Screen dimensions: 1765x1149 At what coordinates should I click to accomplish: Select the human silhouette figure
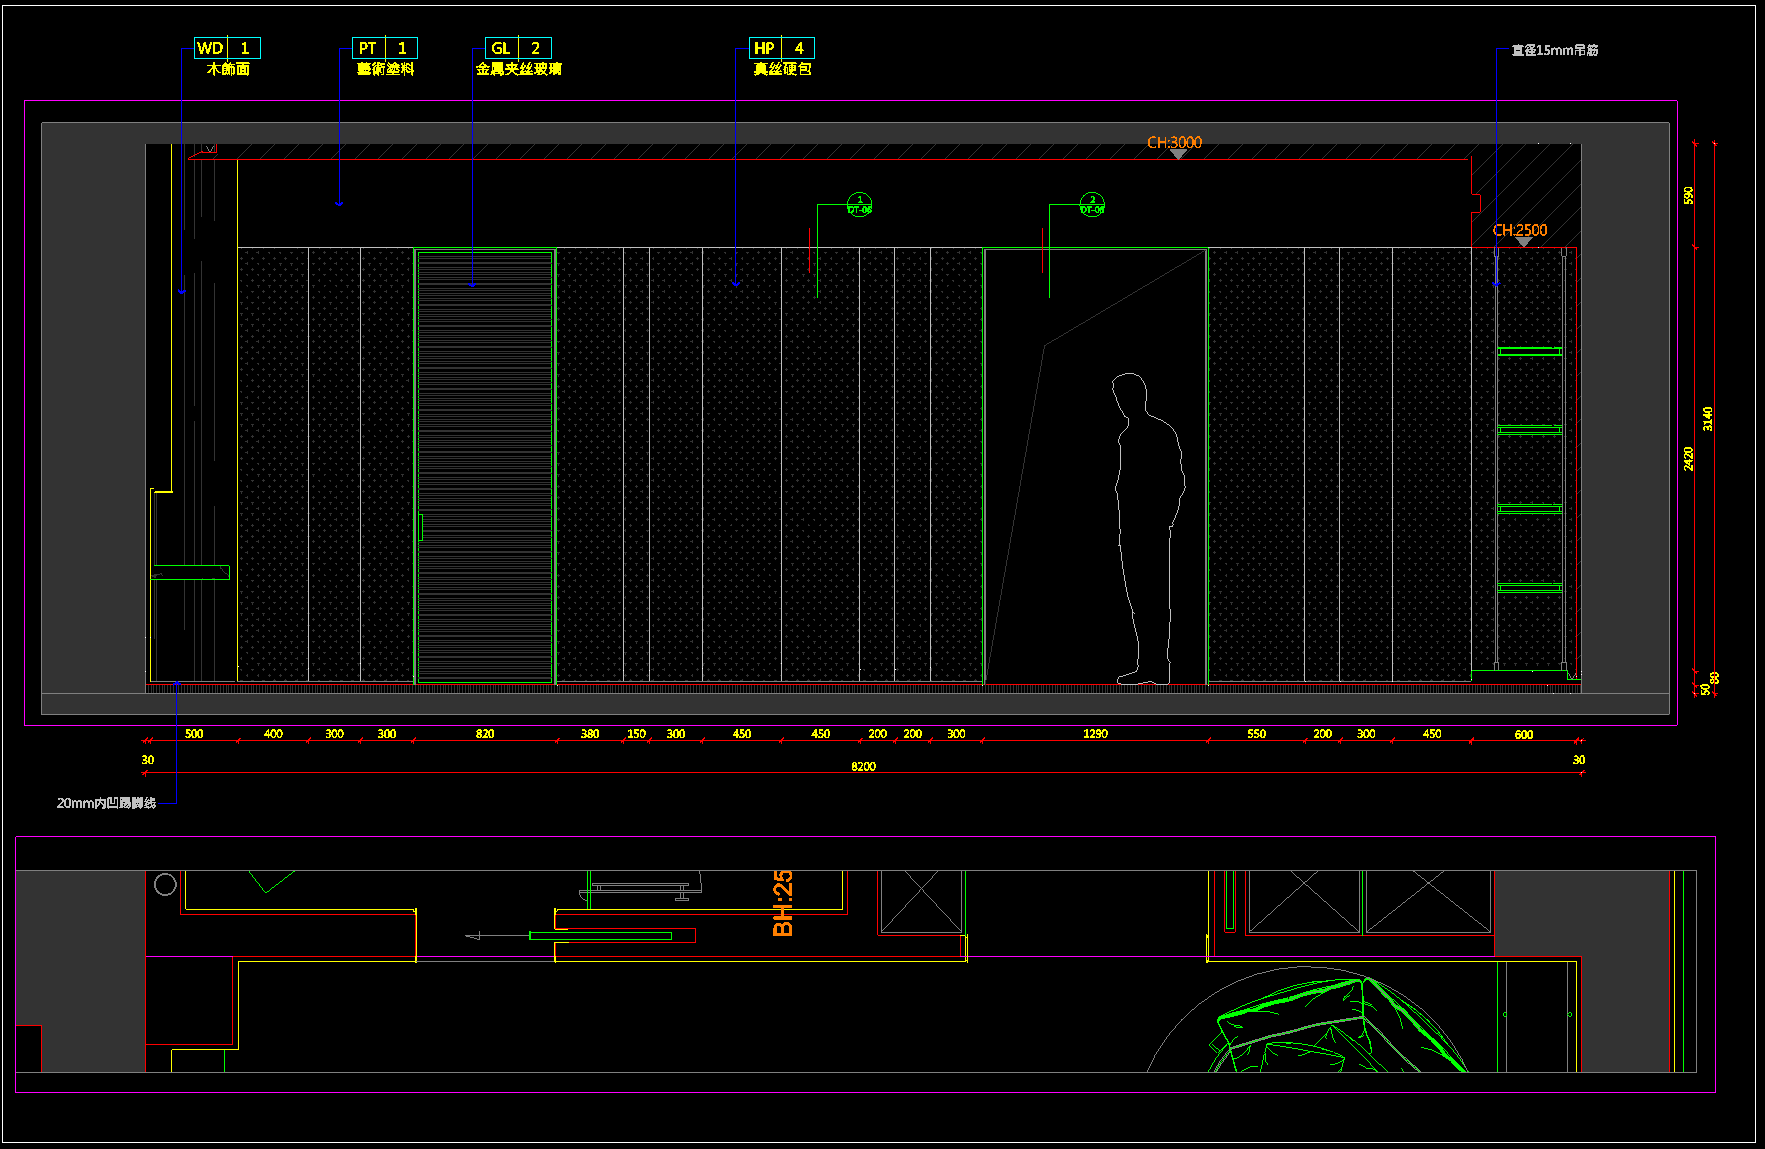1149,529
